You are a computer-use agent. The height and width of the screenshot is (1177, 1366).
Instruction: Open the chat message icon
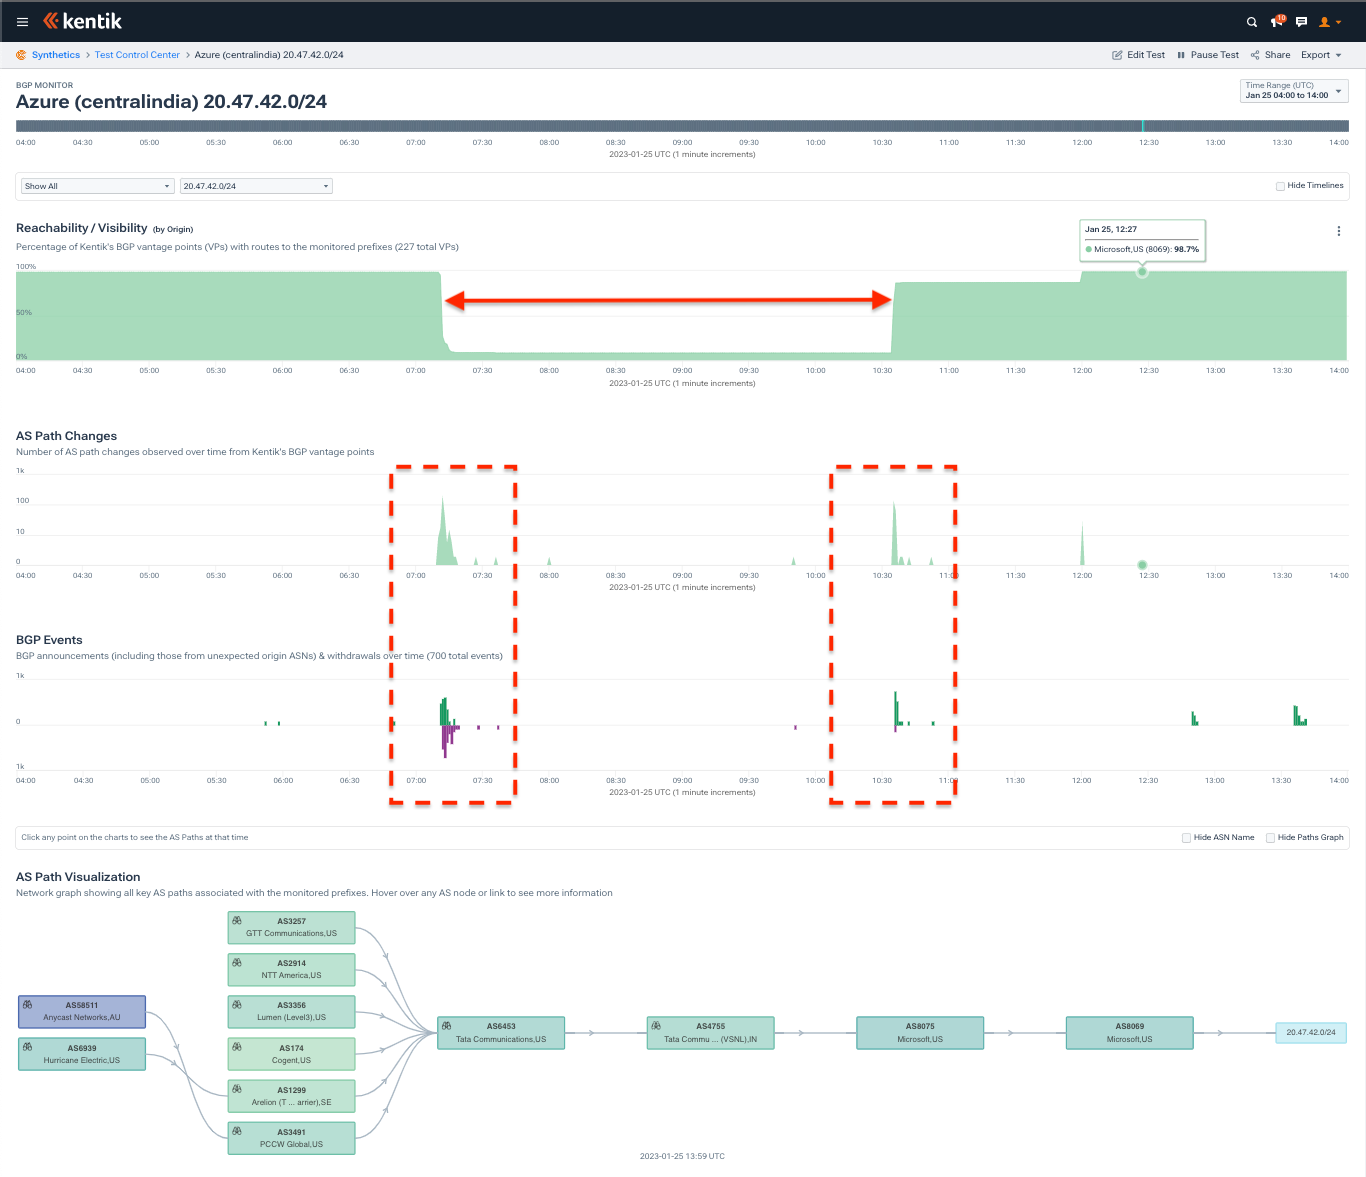[1301, 22]
